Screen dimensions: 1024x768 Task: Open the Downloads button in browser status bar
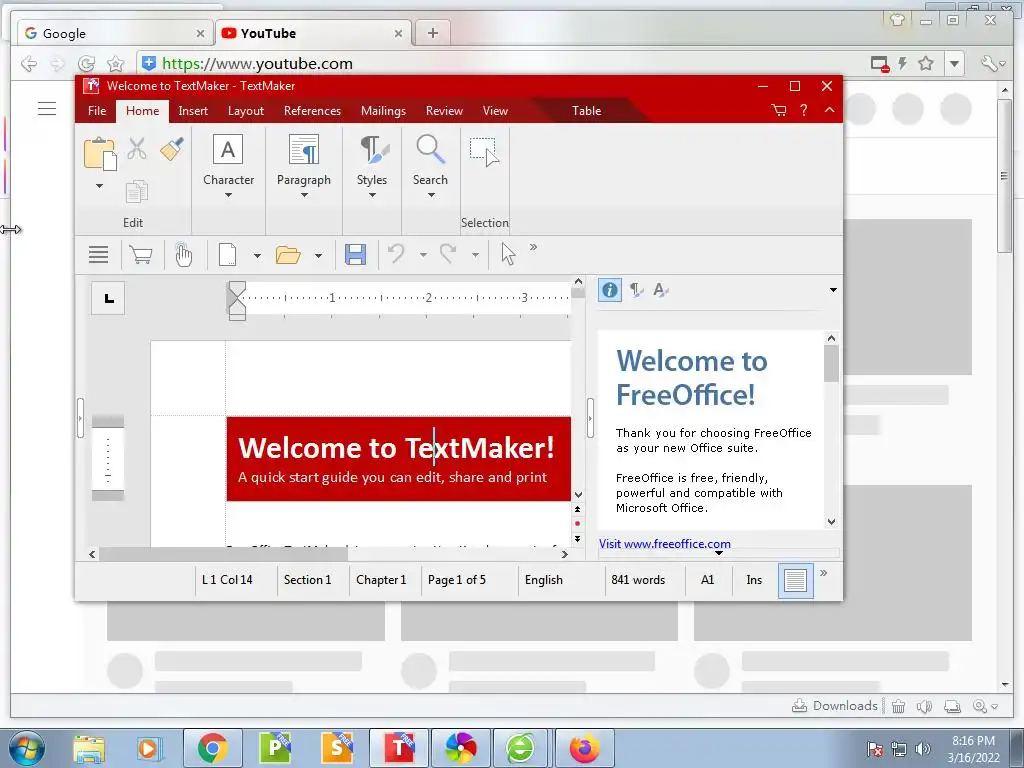(835, 706)
